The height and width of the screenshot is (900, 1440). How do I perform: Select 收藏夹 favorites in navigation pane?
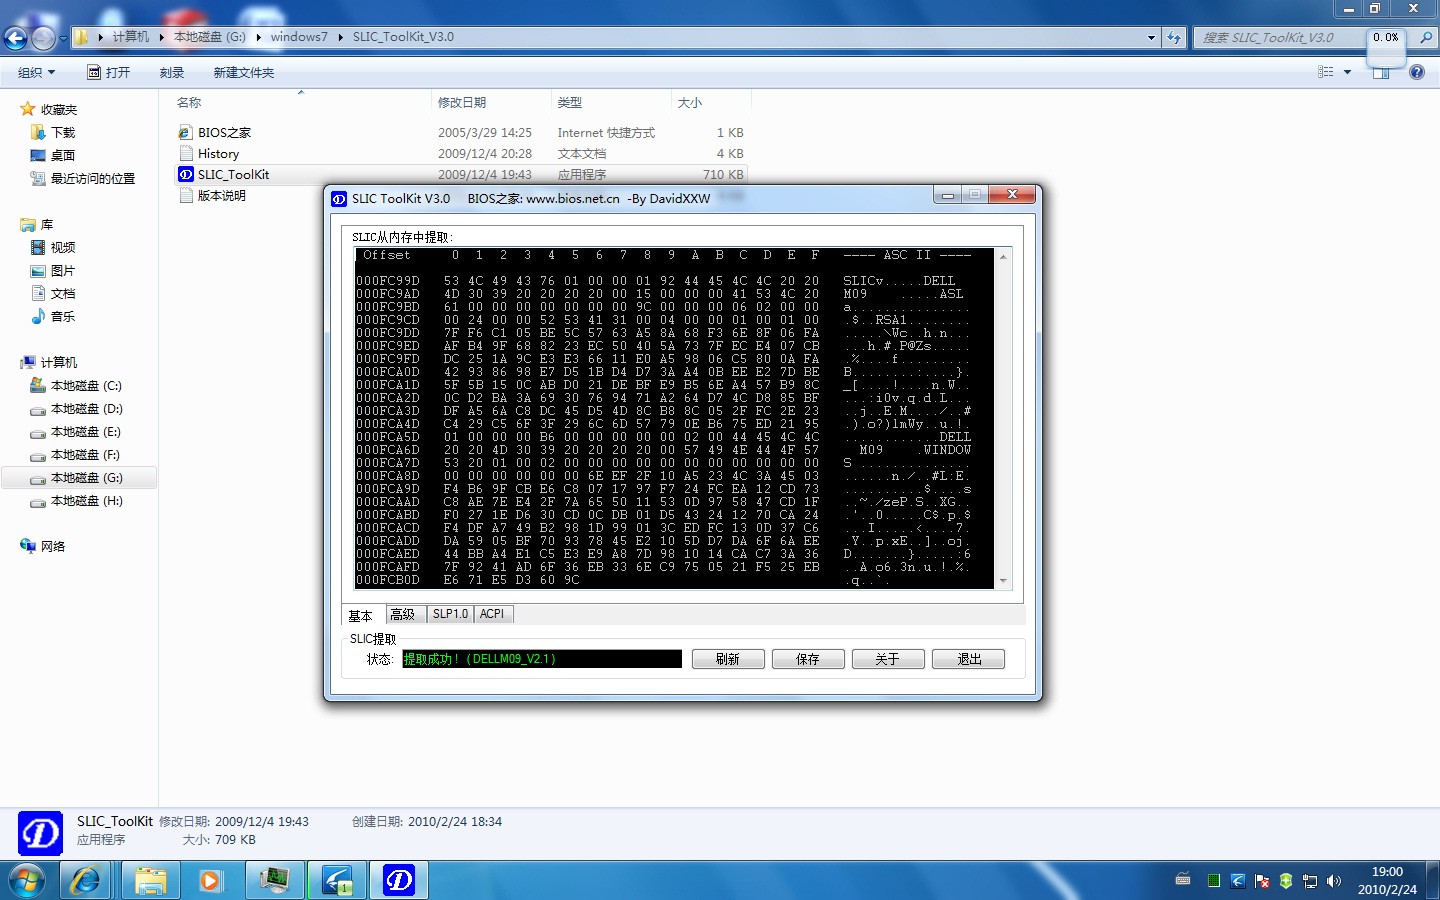[59, 109]
